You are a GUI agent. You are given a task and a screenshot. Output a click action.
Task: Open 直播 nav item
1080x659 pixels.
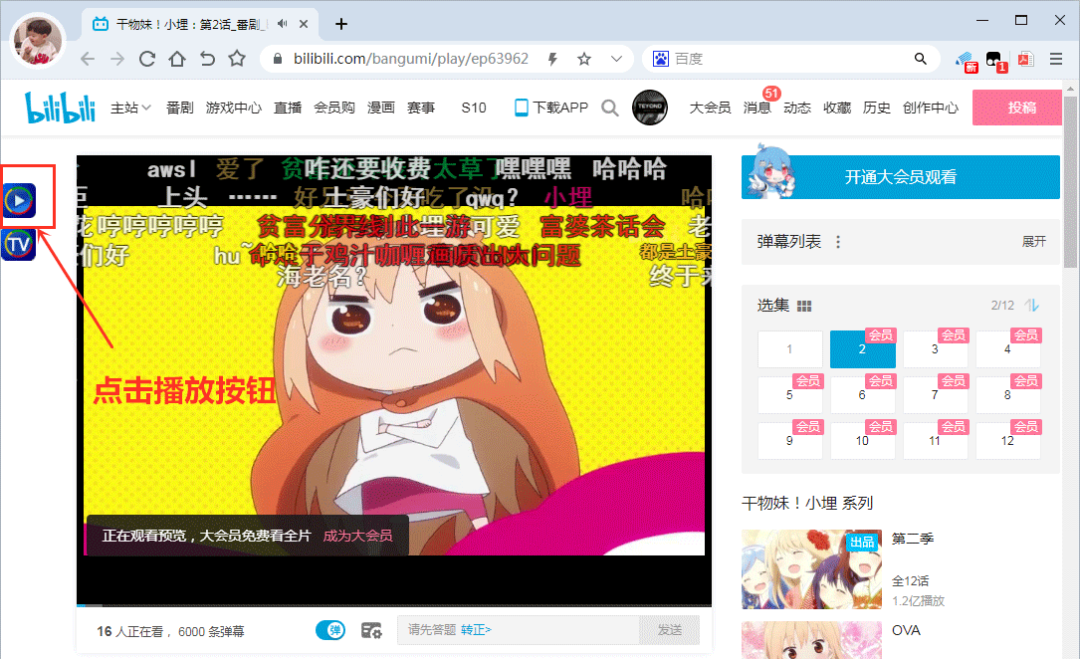[x=287, y=108]
